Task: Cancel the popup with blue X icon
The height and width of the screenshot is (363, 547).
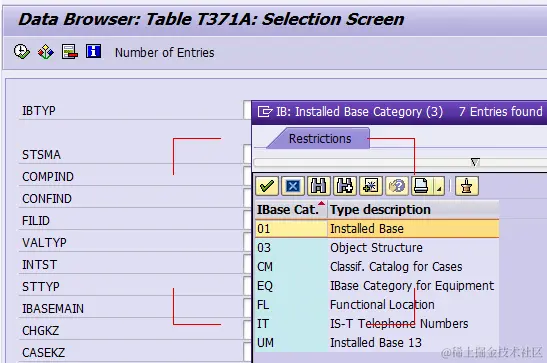Action: (293, 186)
